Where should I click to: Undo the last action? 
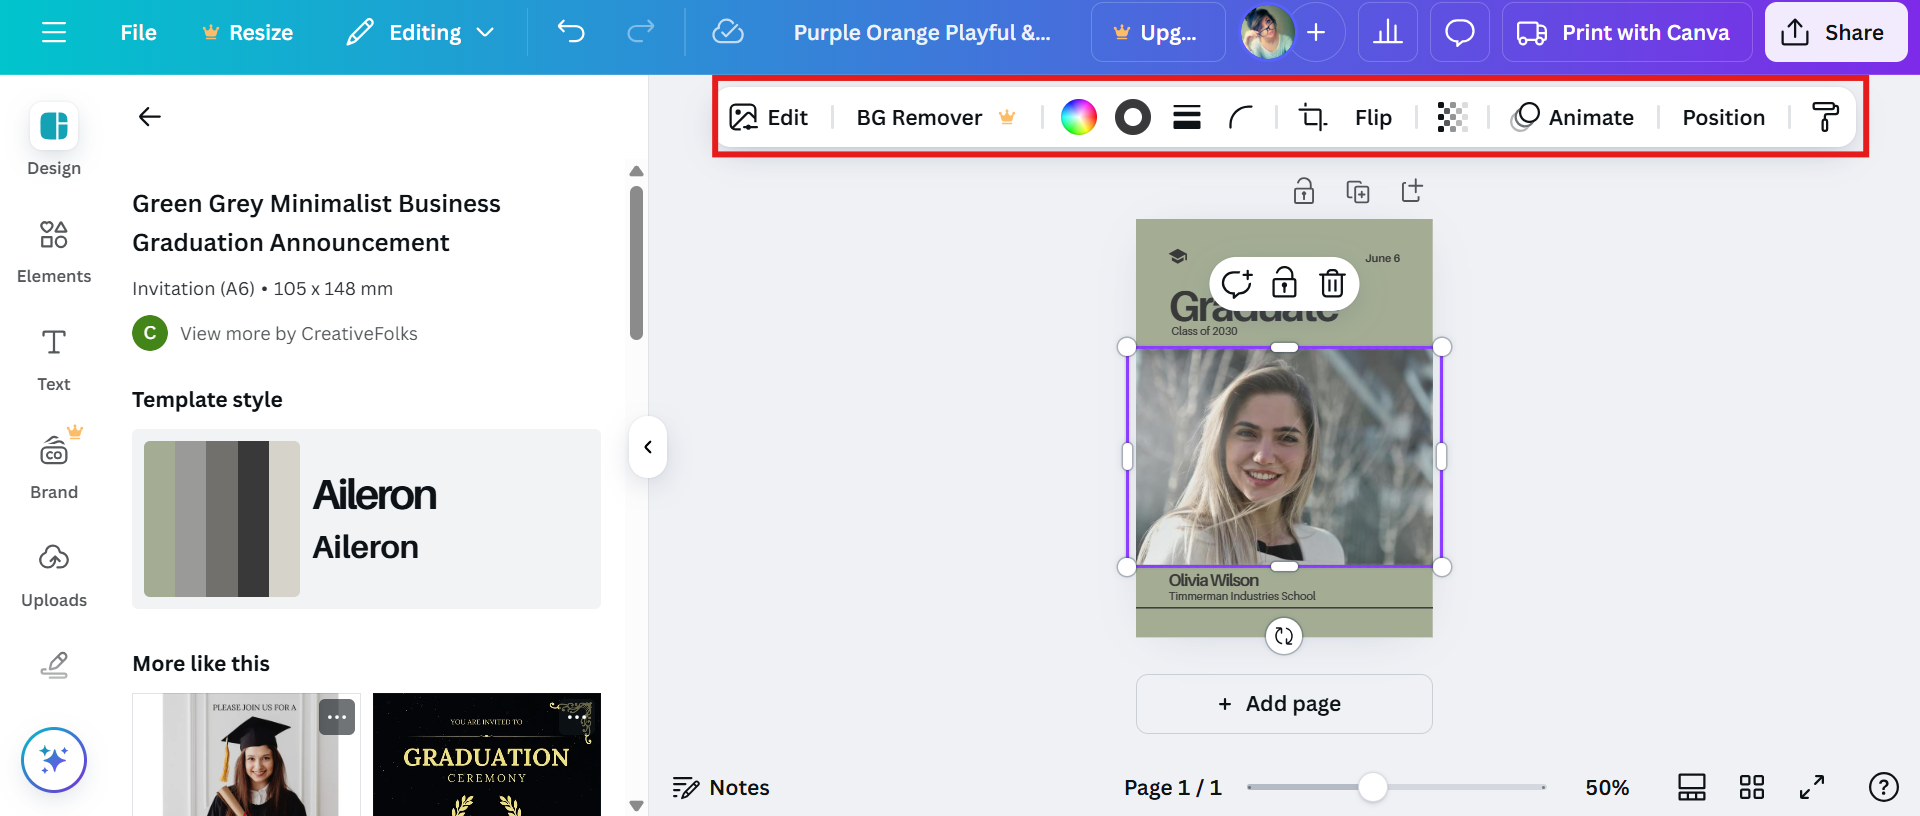(x=571, y=33)
